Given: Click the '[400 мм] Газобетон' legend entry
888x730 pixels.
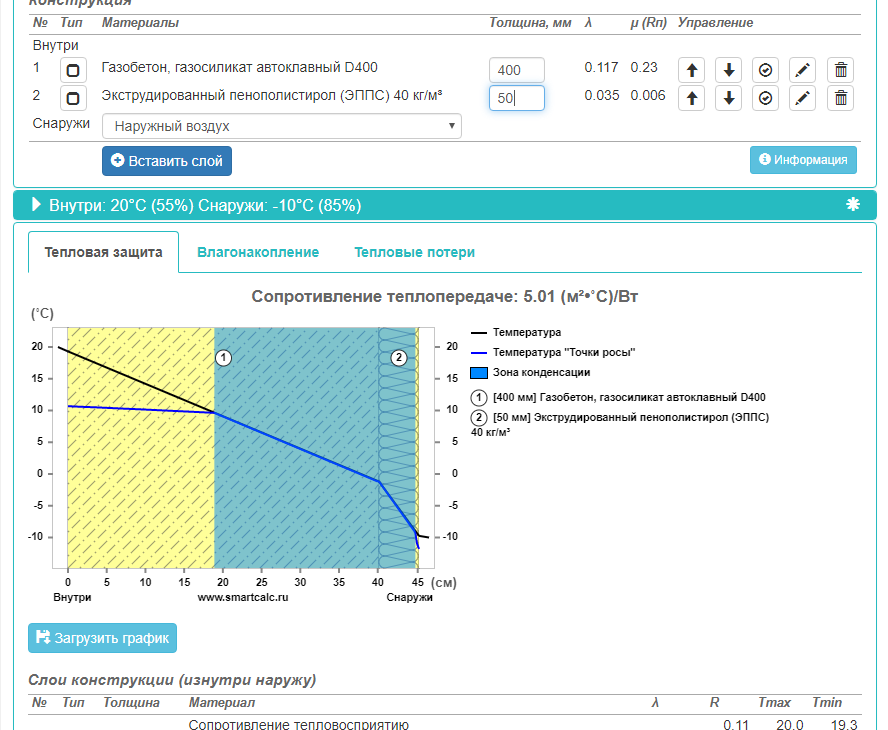Looking at the screenshot, I should 618,398.
